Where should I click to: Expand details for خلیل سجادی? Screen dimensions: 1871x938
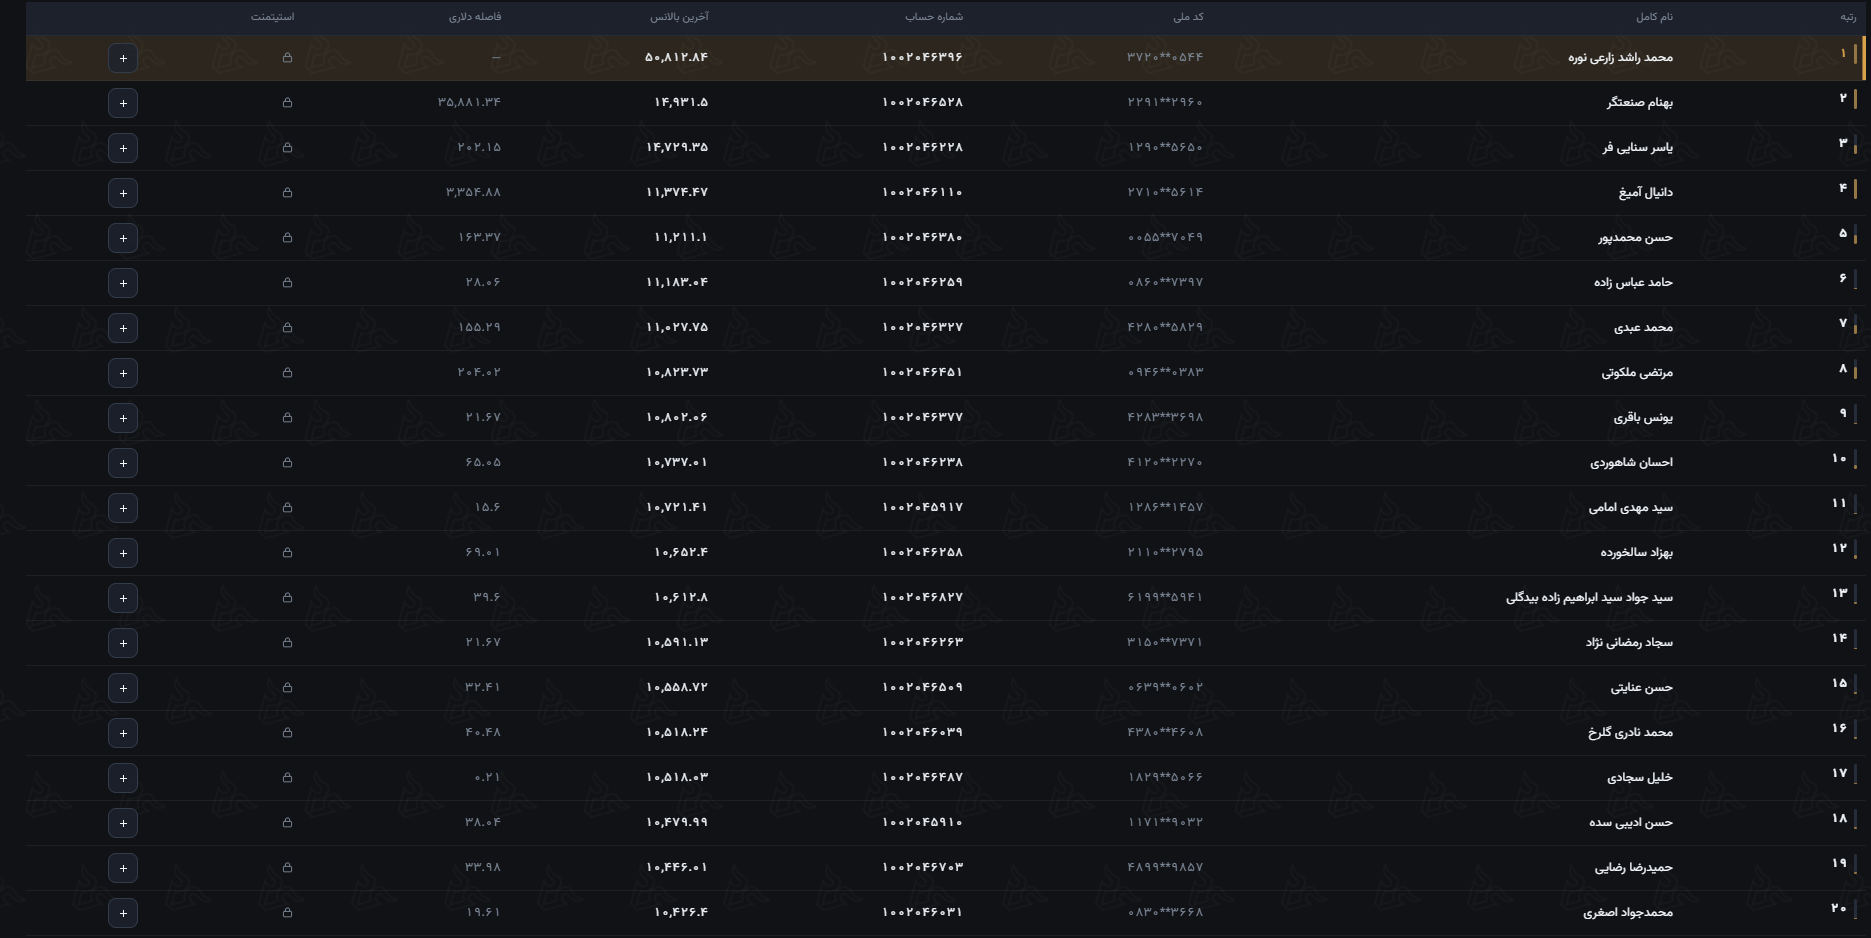click(x=123, y=778)
